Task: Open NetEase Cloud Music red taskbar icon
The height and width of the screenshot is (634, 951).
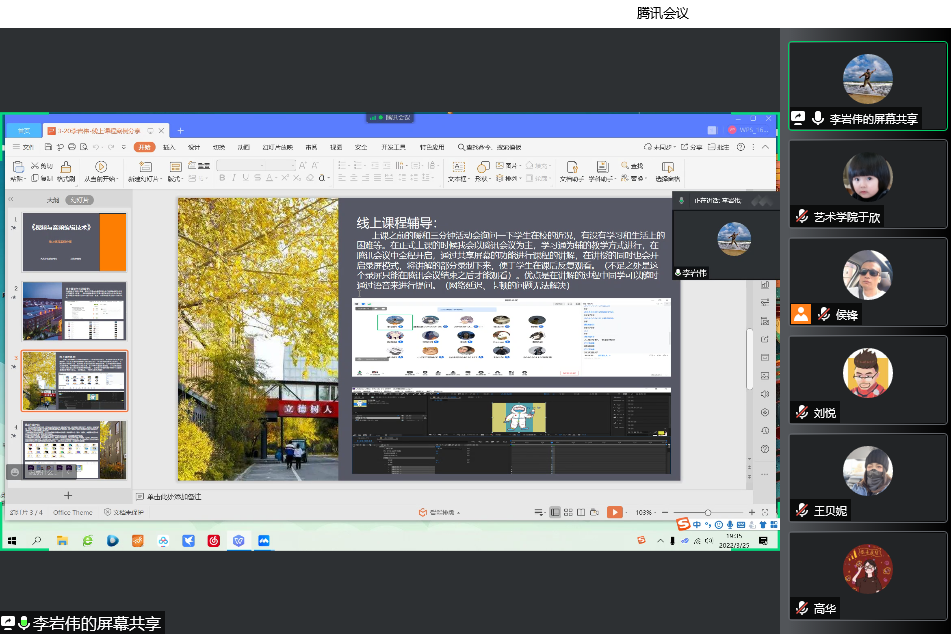Action: [x=213, y=541]
